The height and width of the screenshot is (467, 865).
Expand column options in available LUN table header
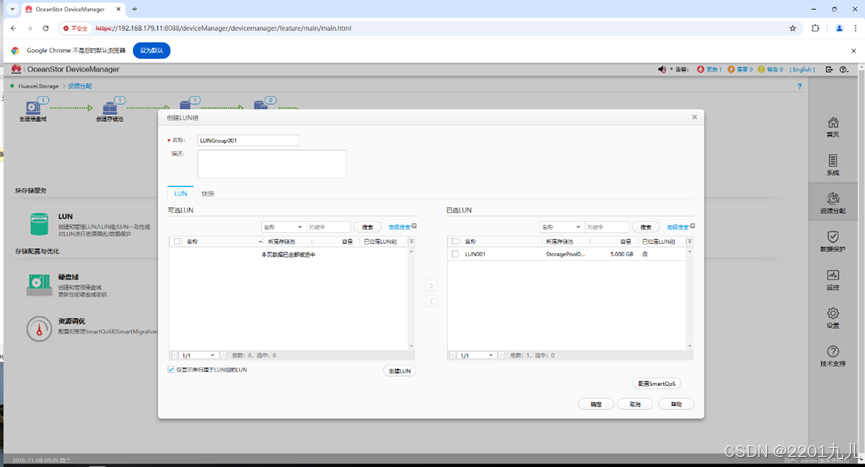[x=411, y=241]
